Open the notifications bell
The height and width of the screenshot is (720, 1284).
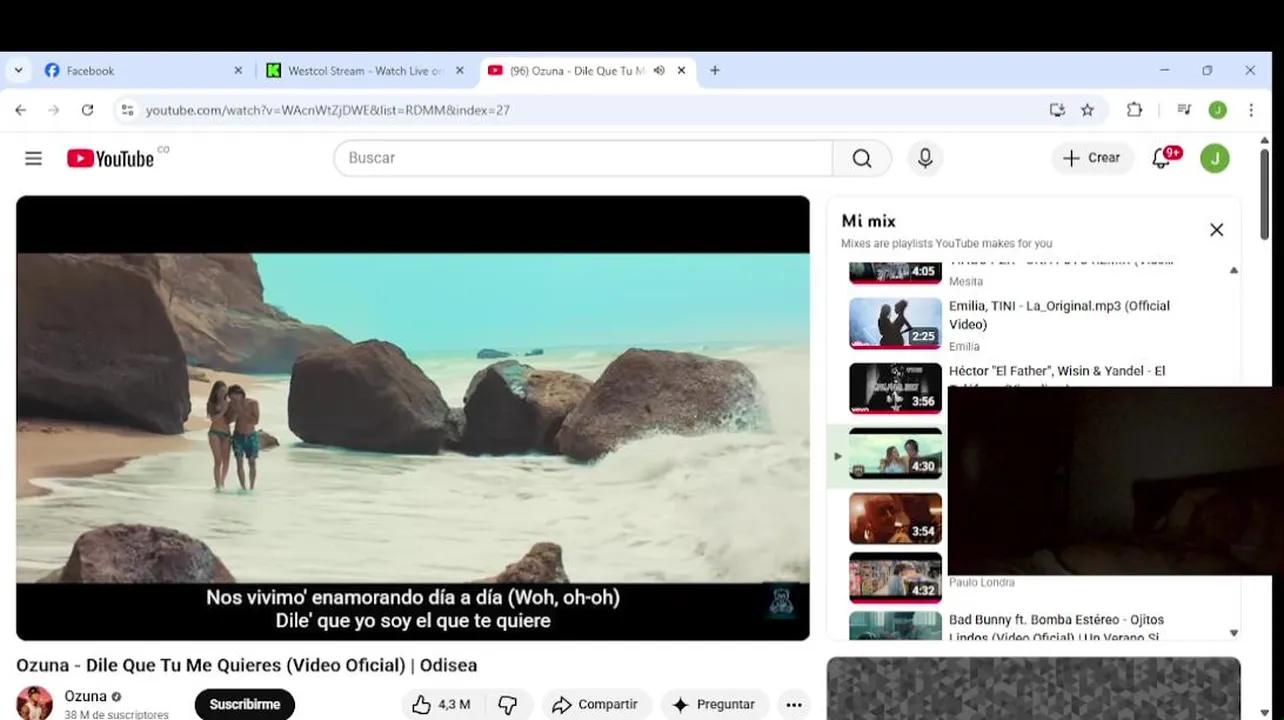coord(1161,158)
